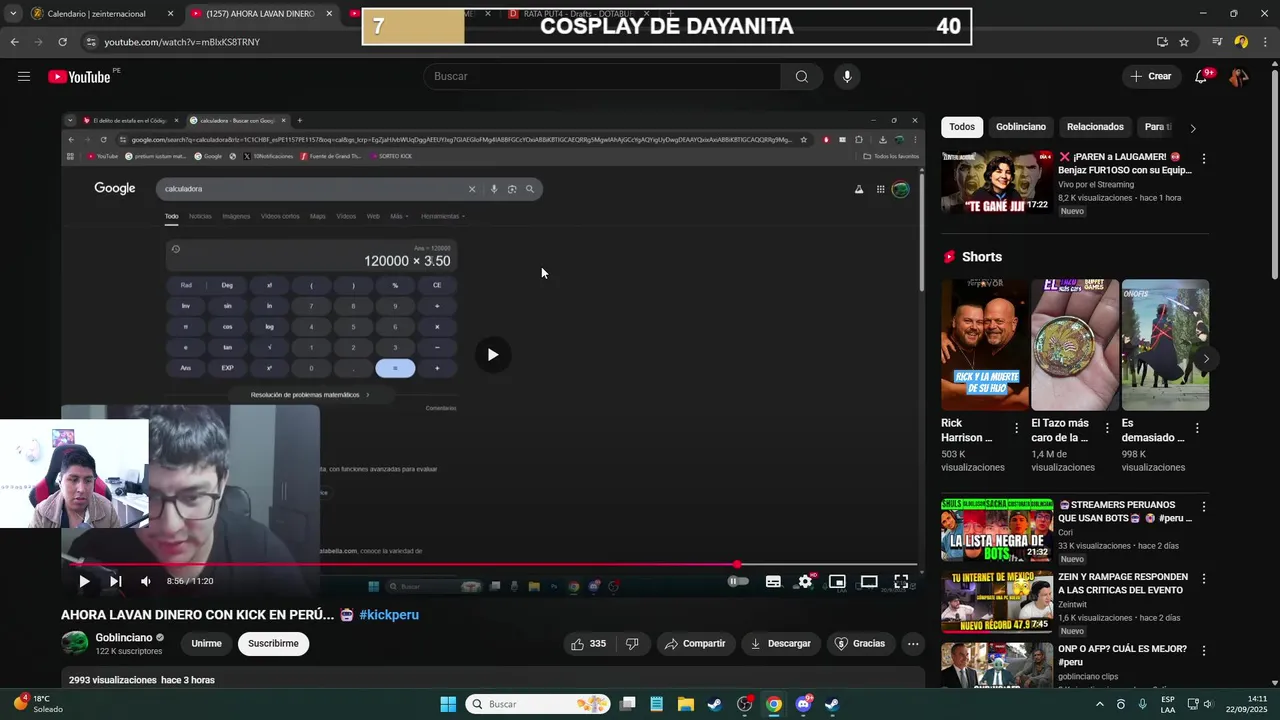Open the player settings gear
This screenshot has width=1280, height=720.
coord(805,581)
